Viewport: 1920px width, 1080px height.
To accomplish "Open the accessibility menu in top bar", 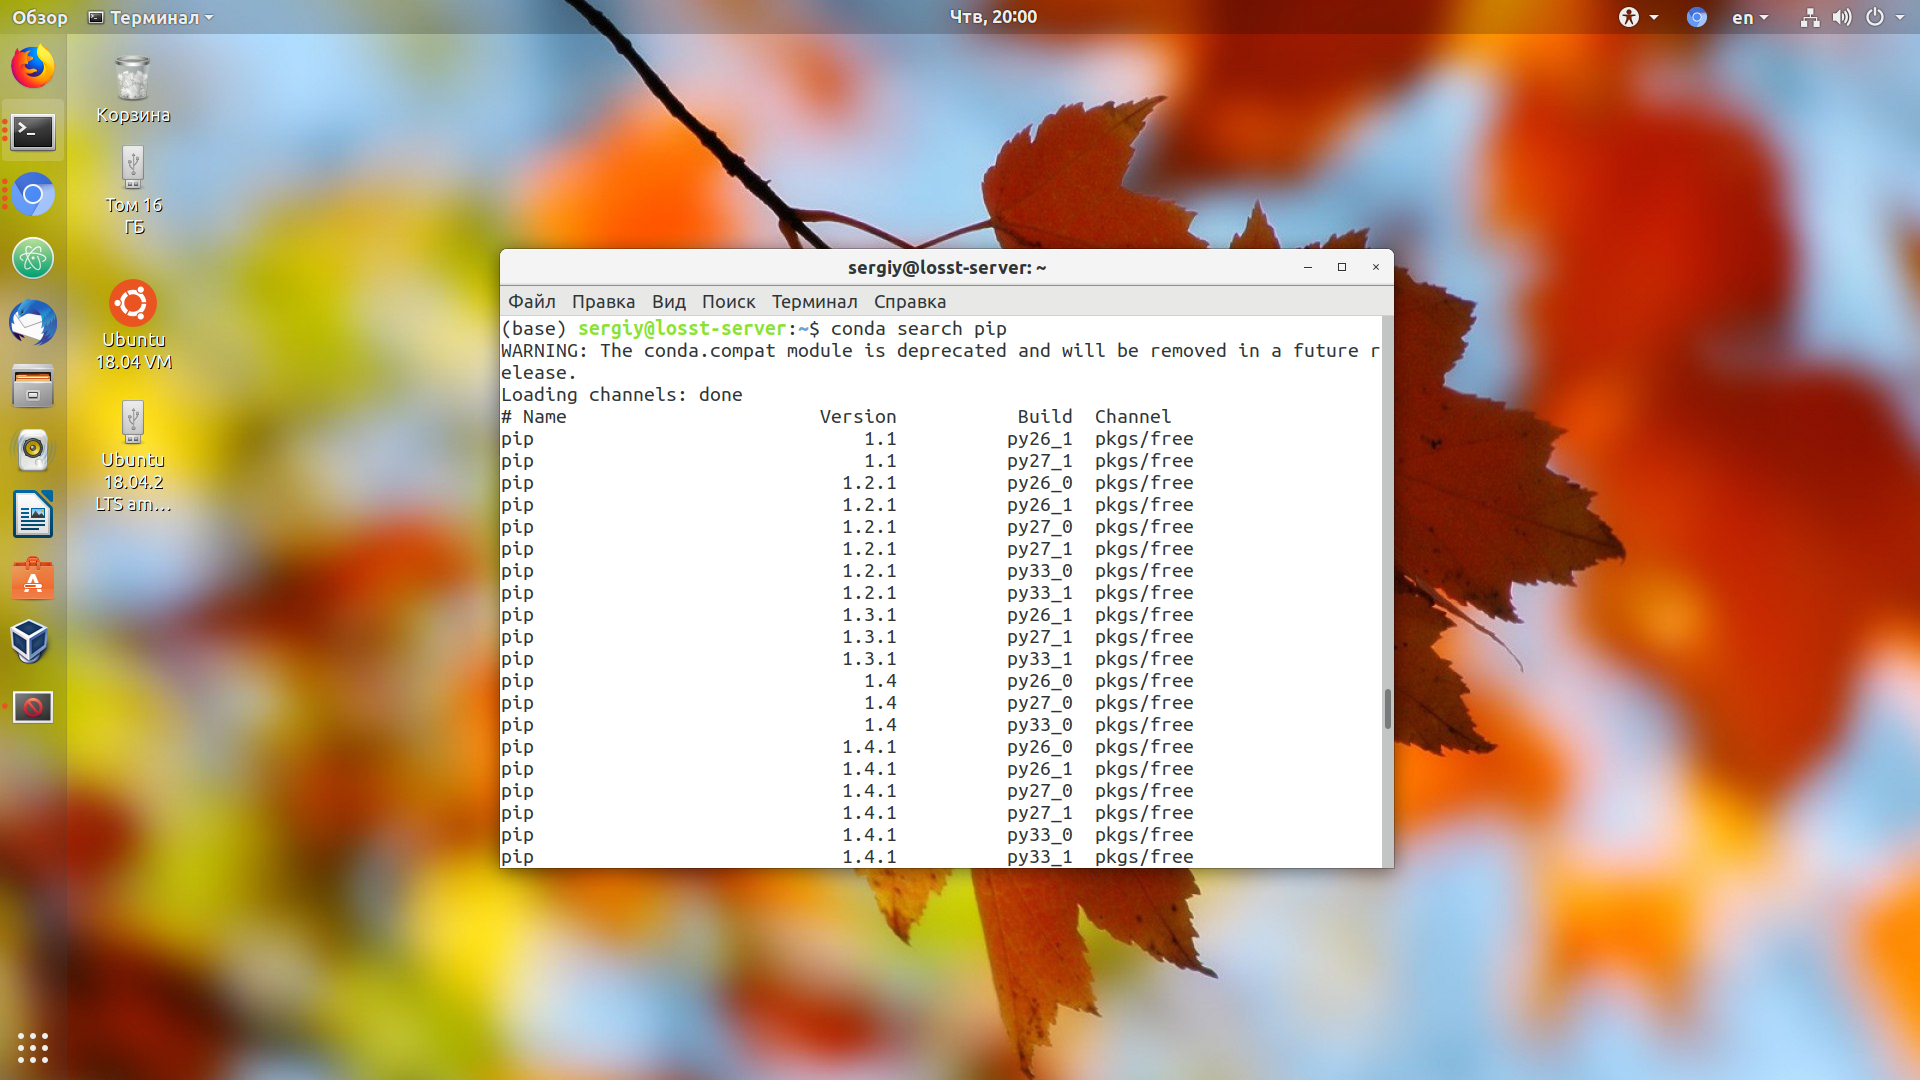I will [x=1638, y=17].
